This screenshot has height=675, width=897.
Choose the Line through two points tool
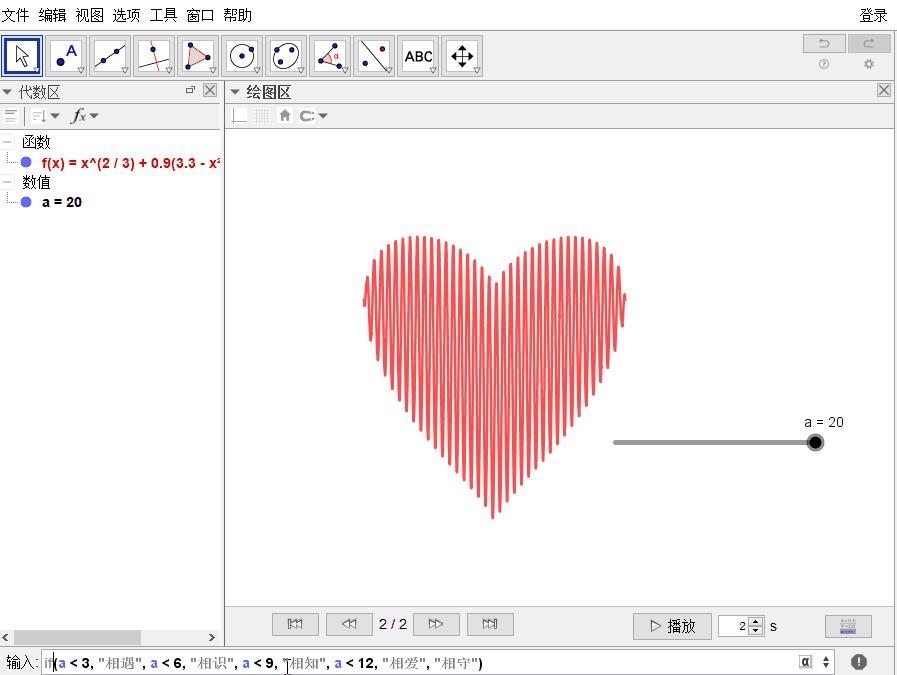click(x=110, y=56)
